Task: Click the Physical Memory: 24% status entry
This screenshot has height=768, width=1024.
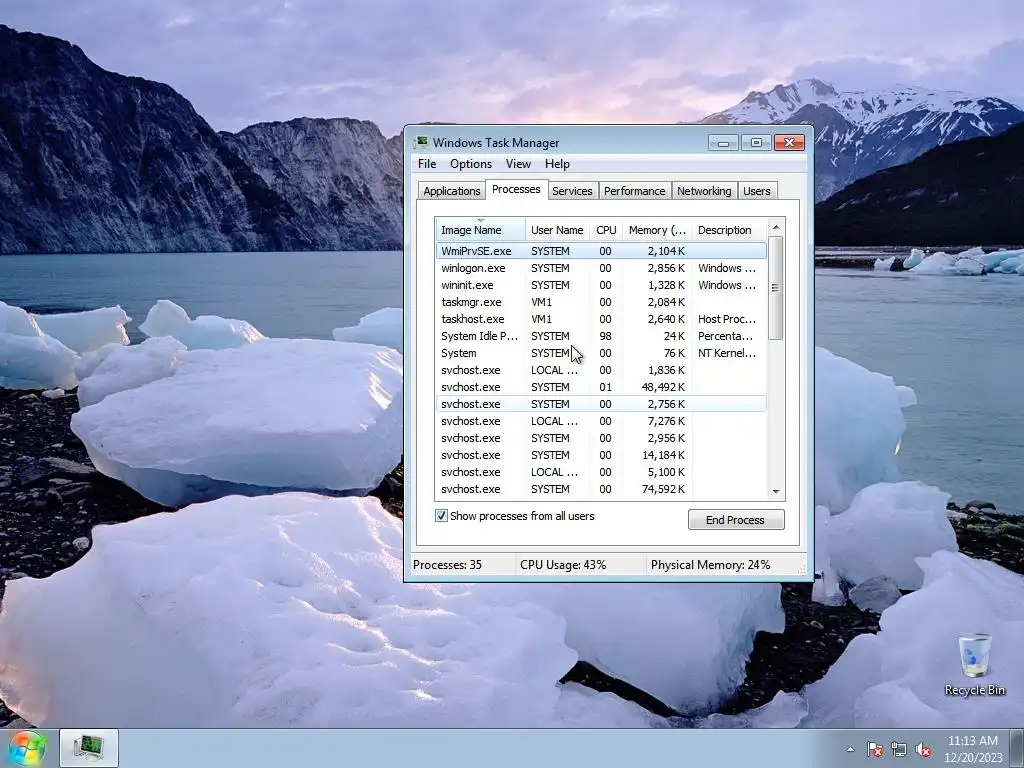Action: coord(711,565)
